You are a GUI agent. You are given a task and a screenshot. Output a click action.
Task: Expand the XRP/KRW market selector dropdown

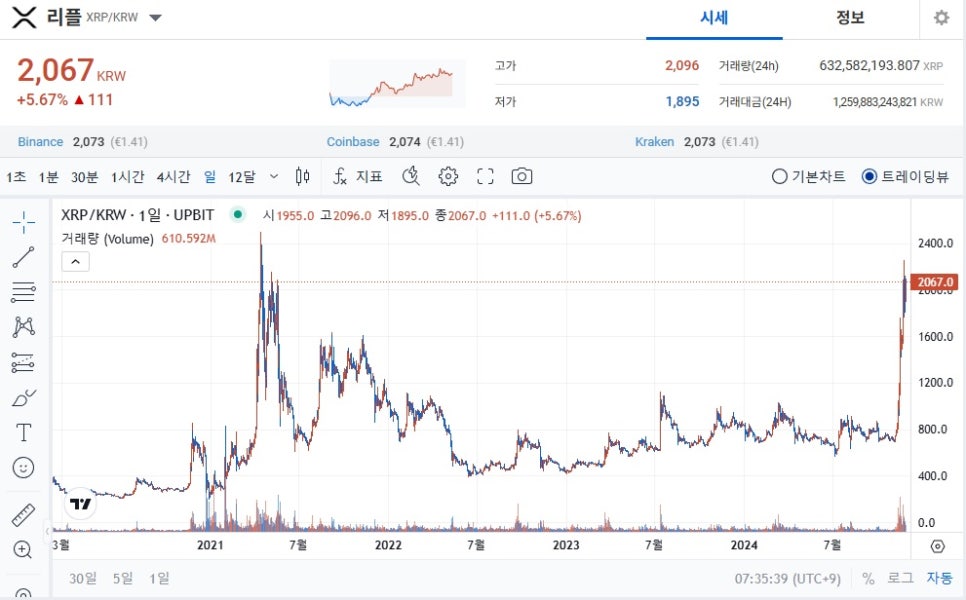155,18
